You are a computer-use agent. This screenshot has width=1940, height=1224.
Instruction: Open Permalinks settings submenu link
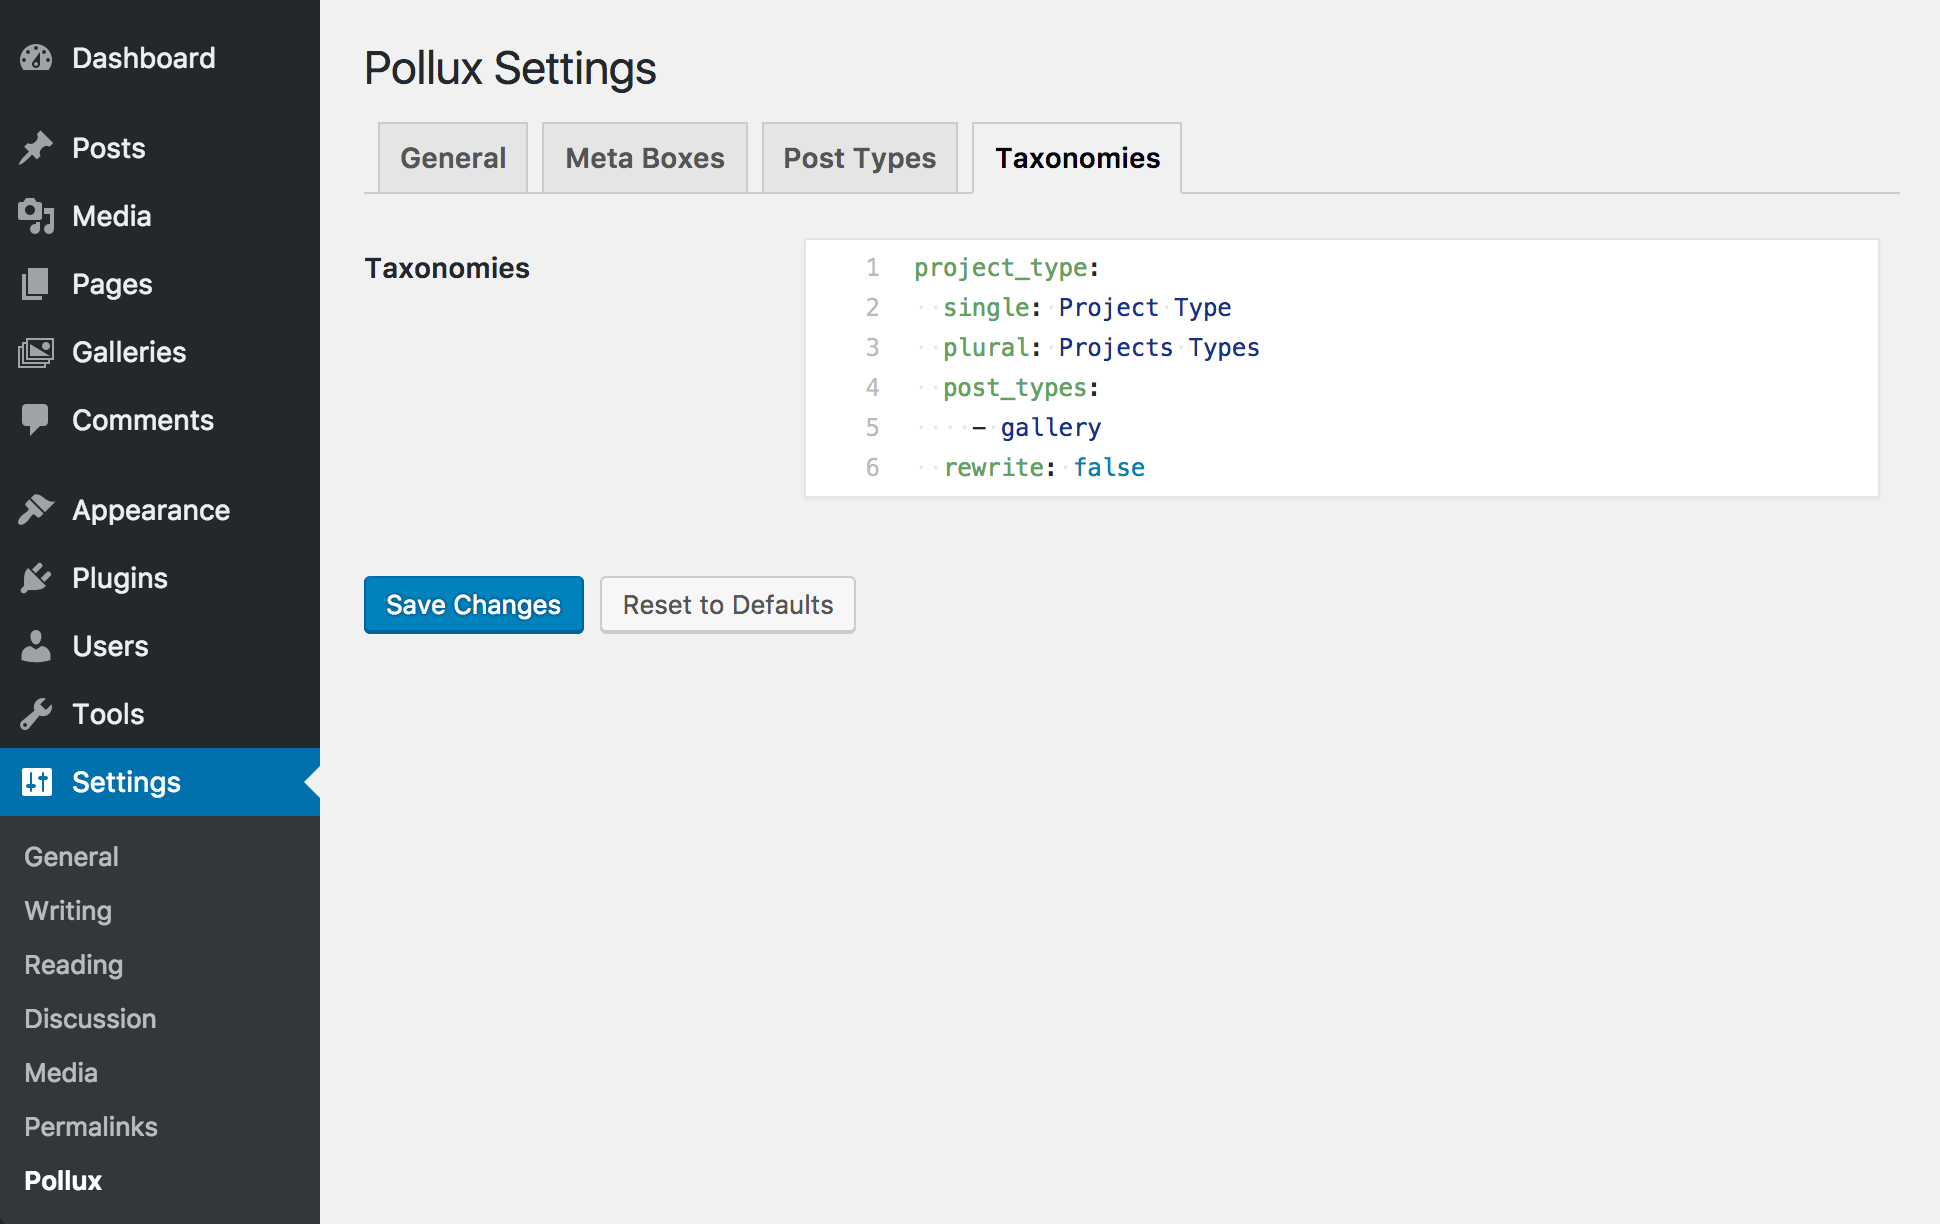(91, 1127)
